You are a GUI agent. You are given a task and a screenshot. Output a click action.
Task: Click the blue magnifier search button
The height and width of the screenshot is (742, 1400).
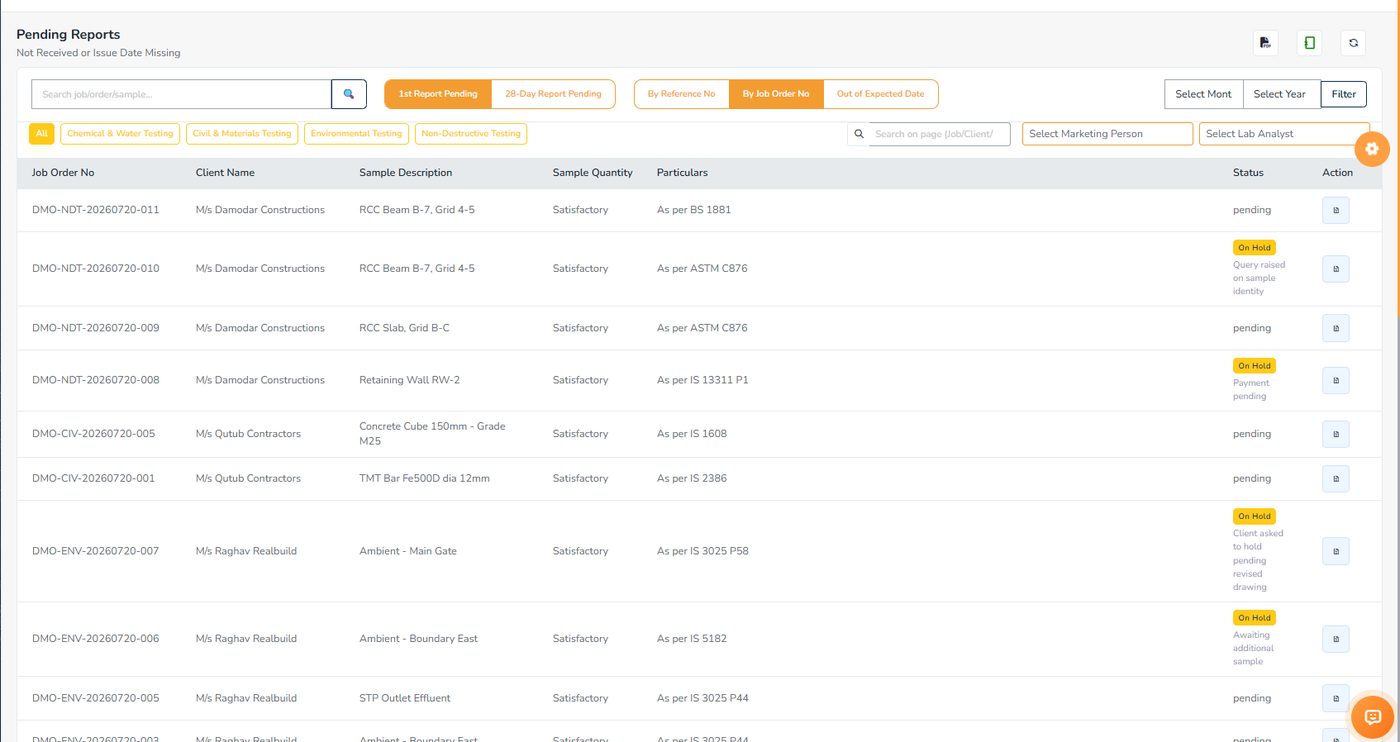tap(349, 94)
